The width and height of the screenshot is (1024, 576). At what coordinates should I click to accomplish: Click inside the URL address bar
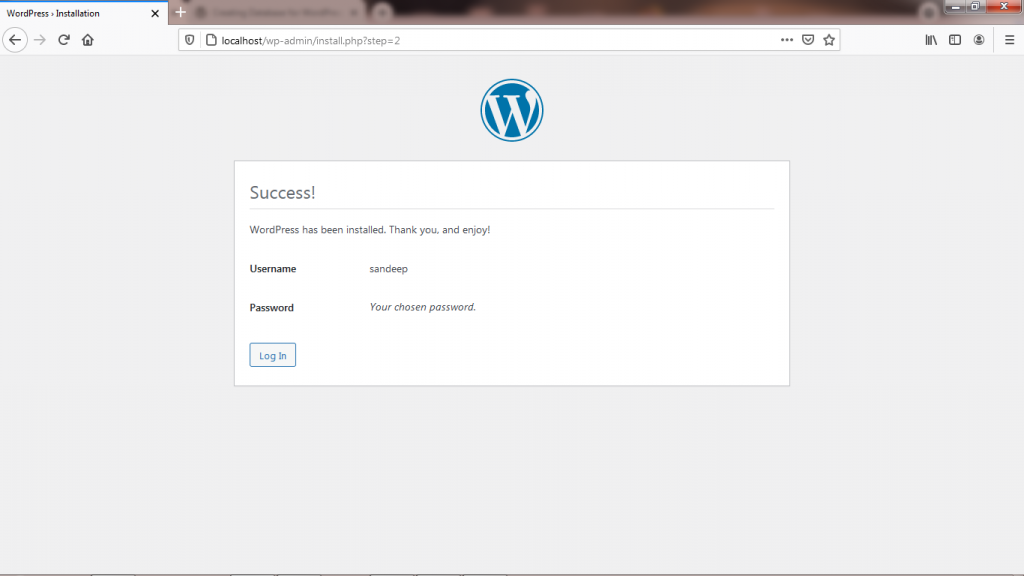point(480,40)
